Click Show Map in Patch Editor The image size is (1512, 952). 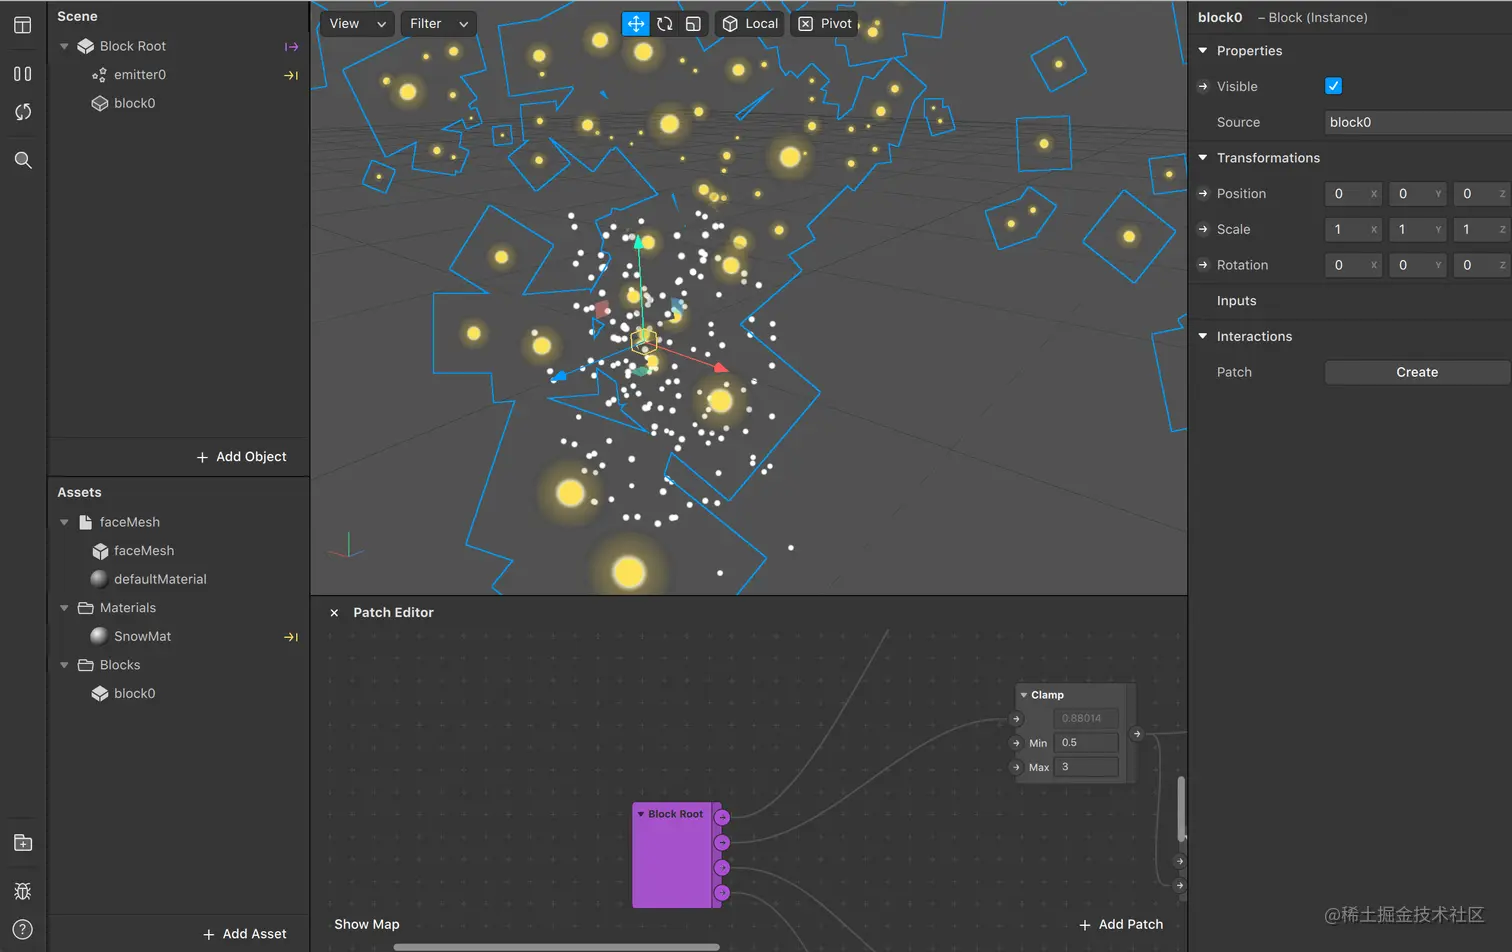(367, 925)
